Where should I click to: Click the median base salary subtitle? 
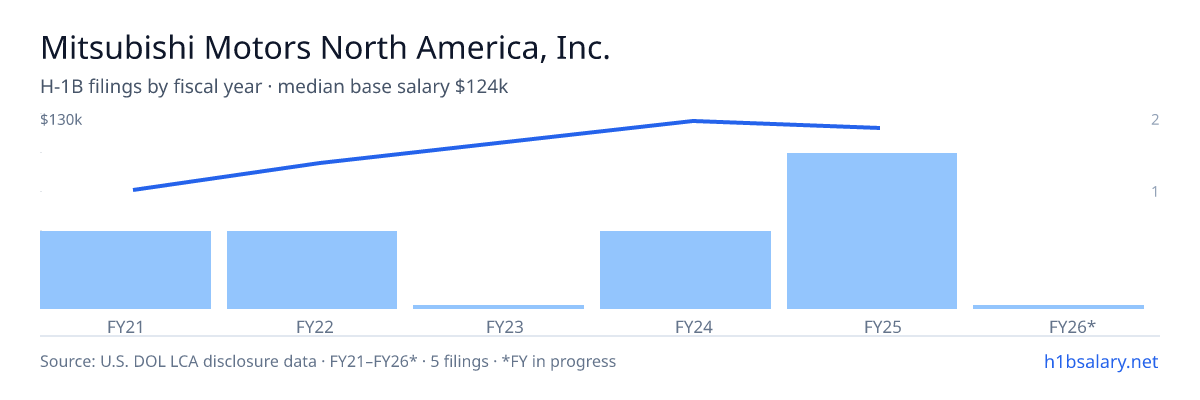(x=275, y=87)
